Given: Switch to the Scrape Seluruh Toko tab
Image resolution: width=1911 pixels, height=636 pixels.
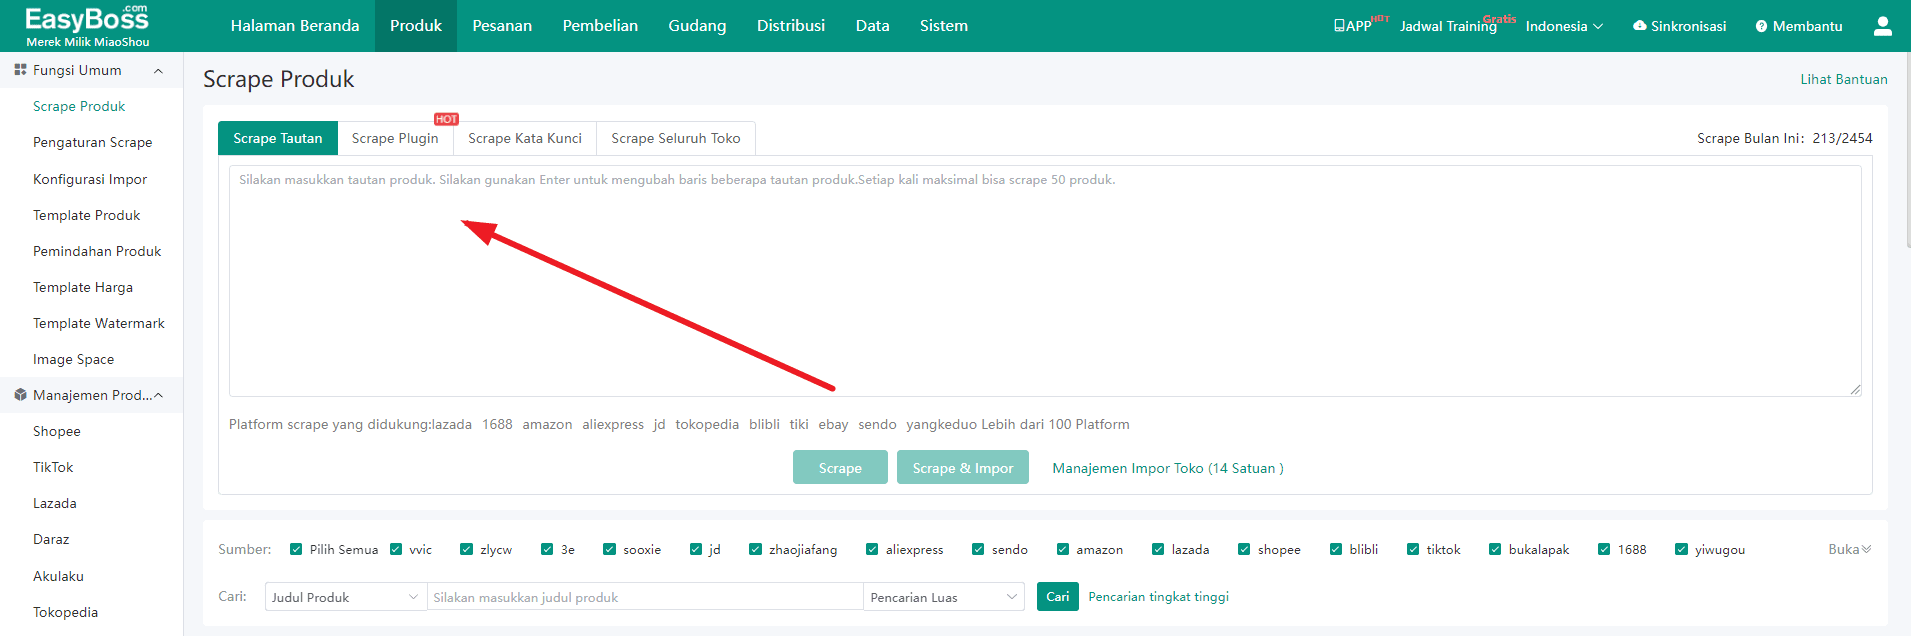Looking at the screenshot, I should click(x=676, y=138).
